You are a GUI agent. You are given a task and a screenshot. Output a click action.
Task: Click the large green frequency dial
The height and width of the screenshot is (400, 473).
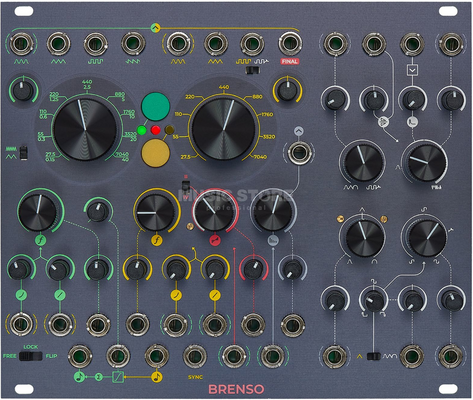click(85, 130)
